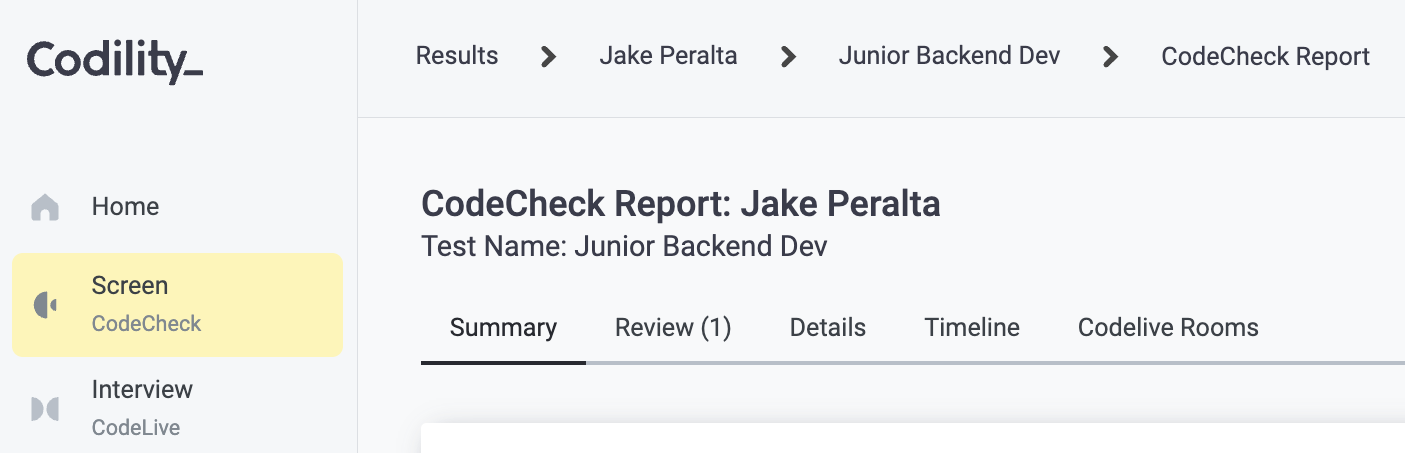Click the chevron after Results breadcrumb
Screen dimensions: 1405x453
click(x=548, y=57)
